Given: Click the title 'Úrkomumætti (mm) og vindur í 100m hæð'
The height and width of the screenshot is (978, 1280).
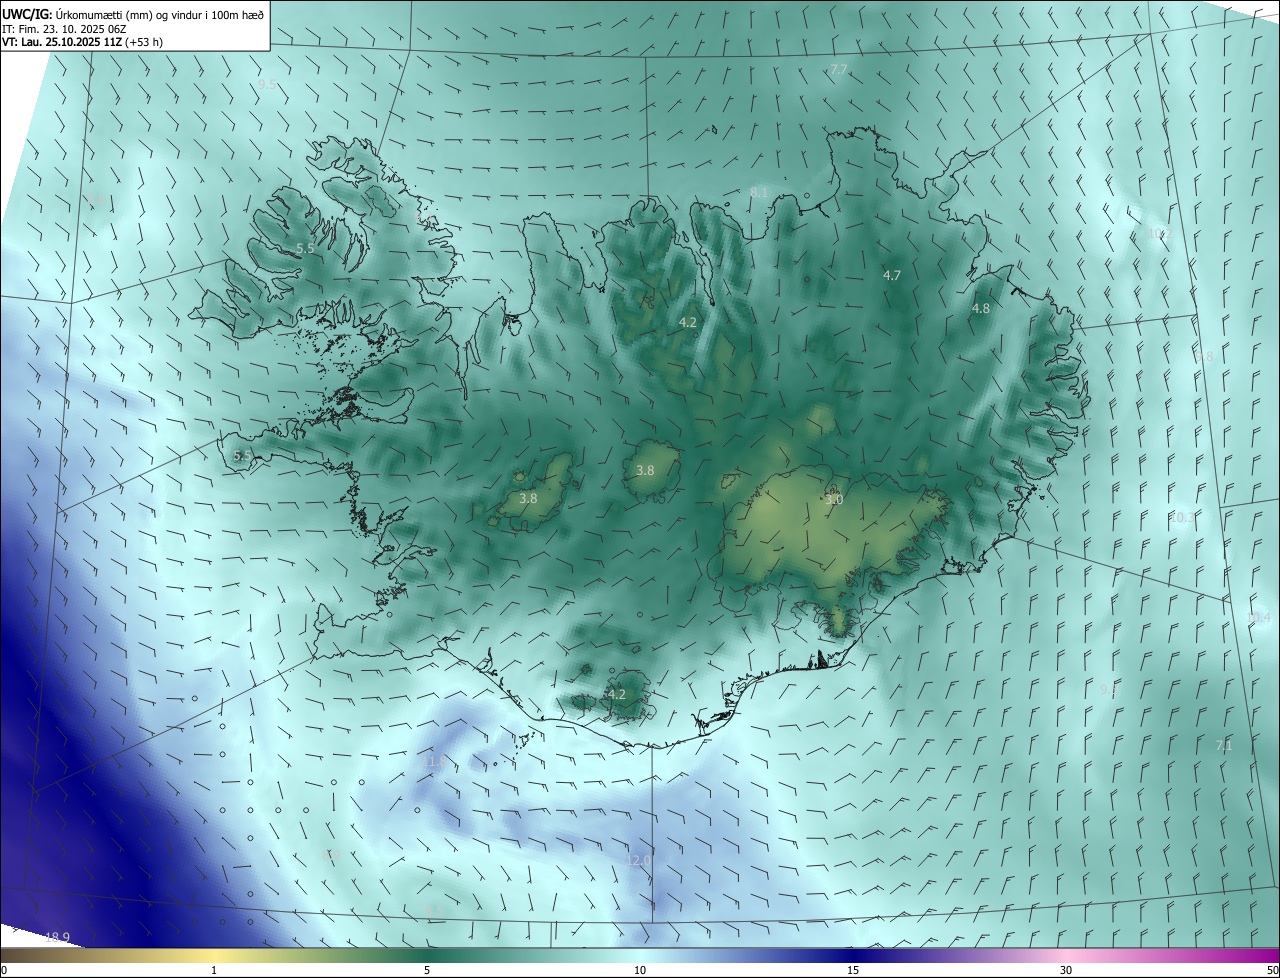Looking at the screenshot, I should [160, 14].
